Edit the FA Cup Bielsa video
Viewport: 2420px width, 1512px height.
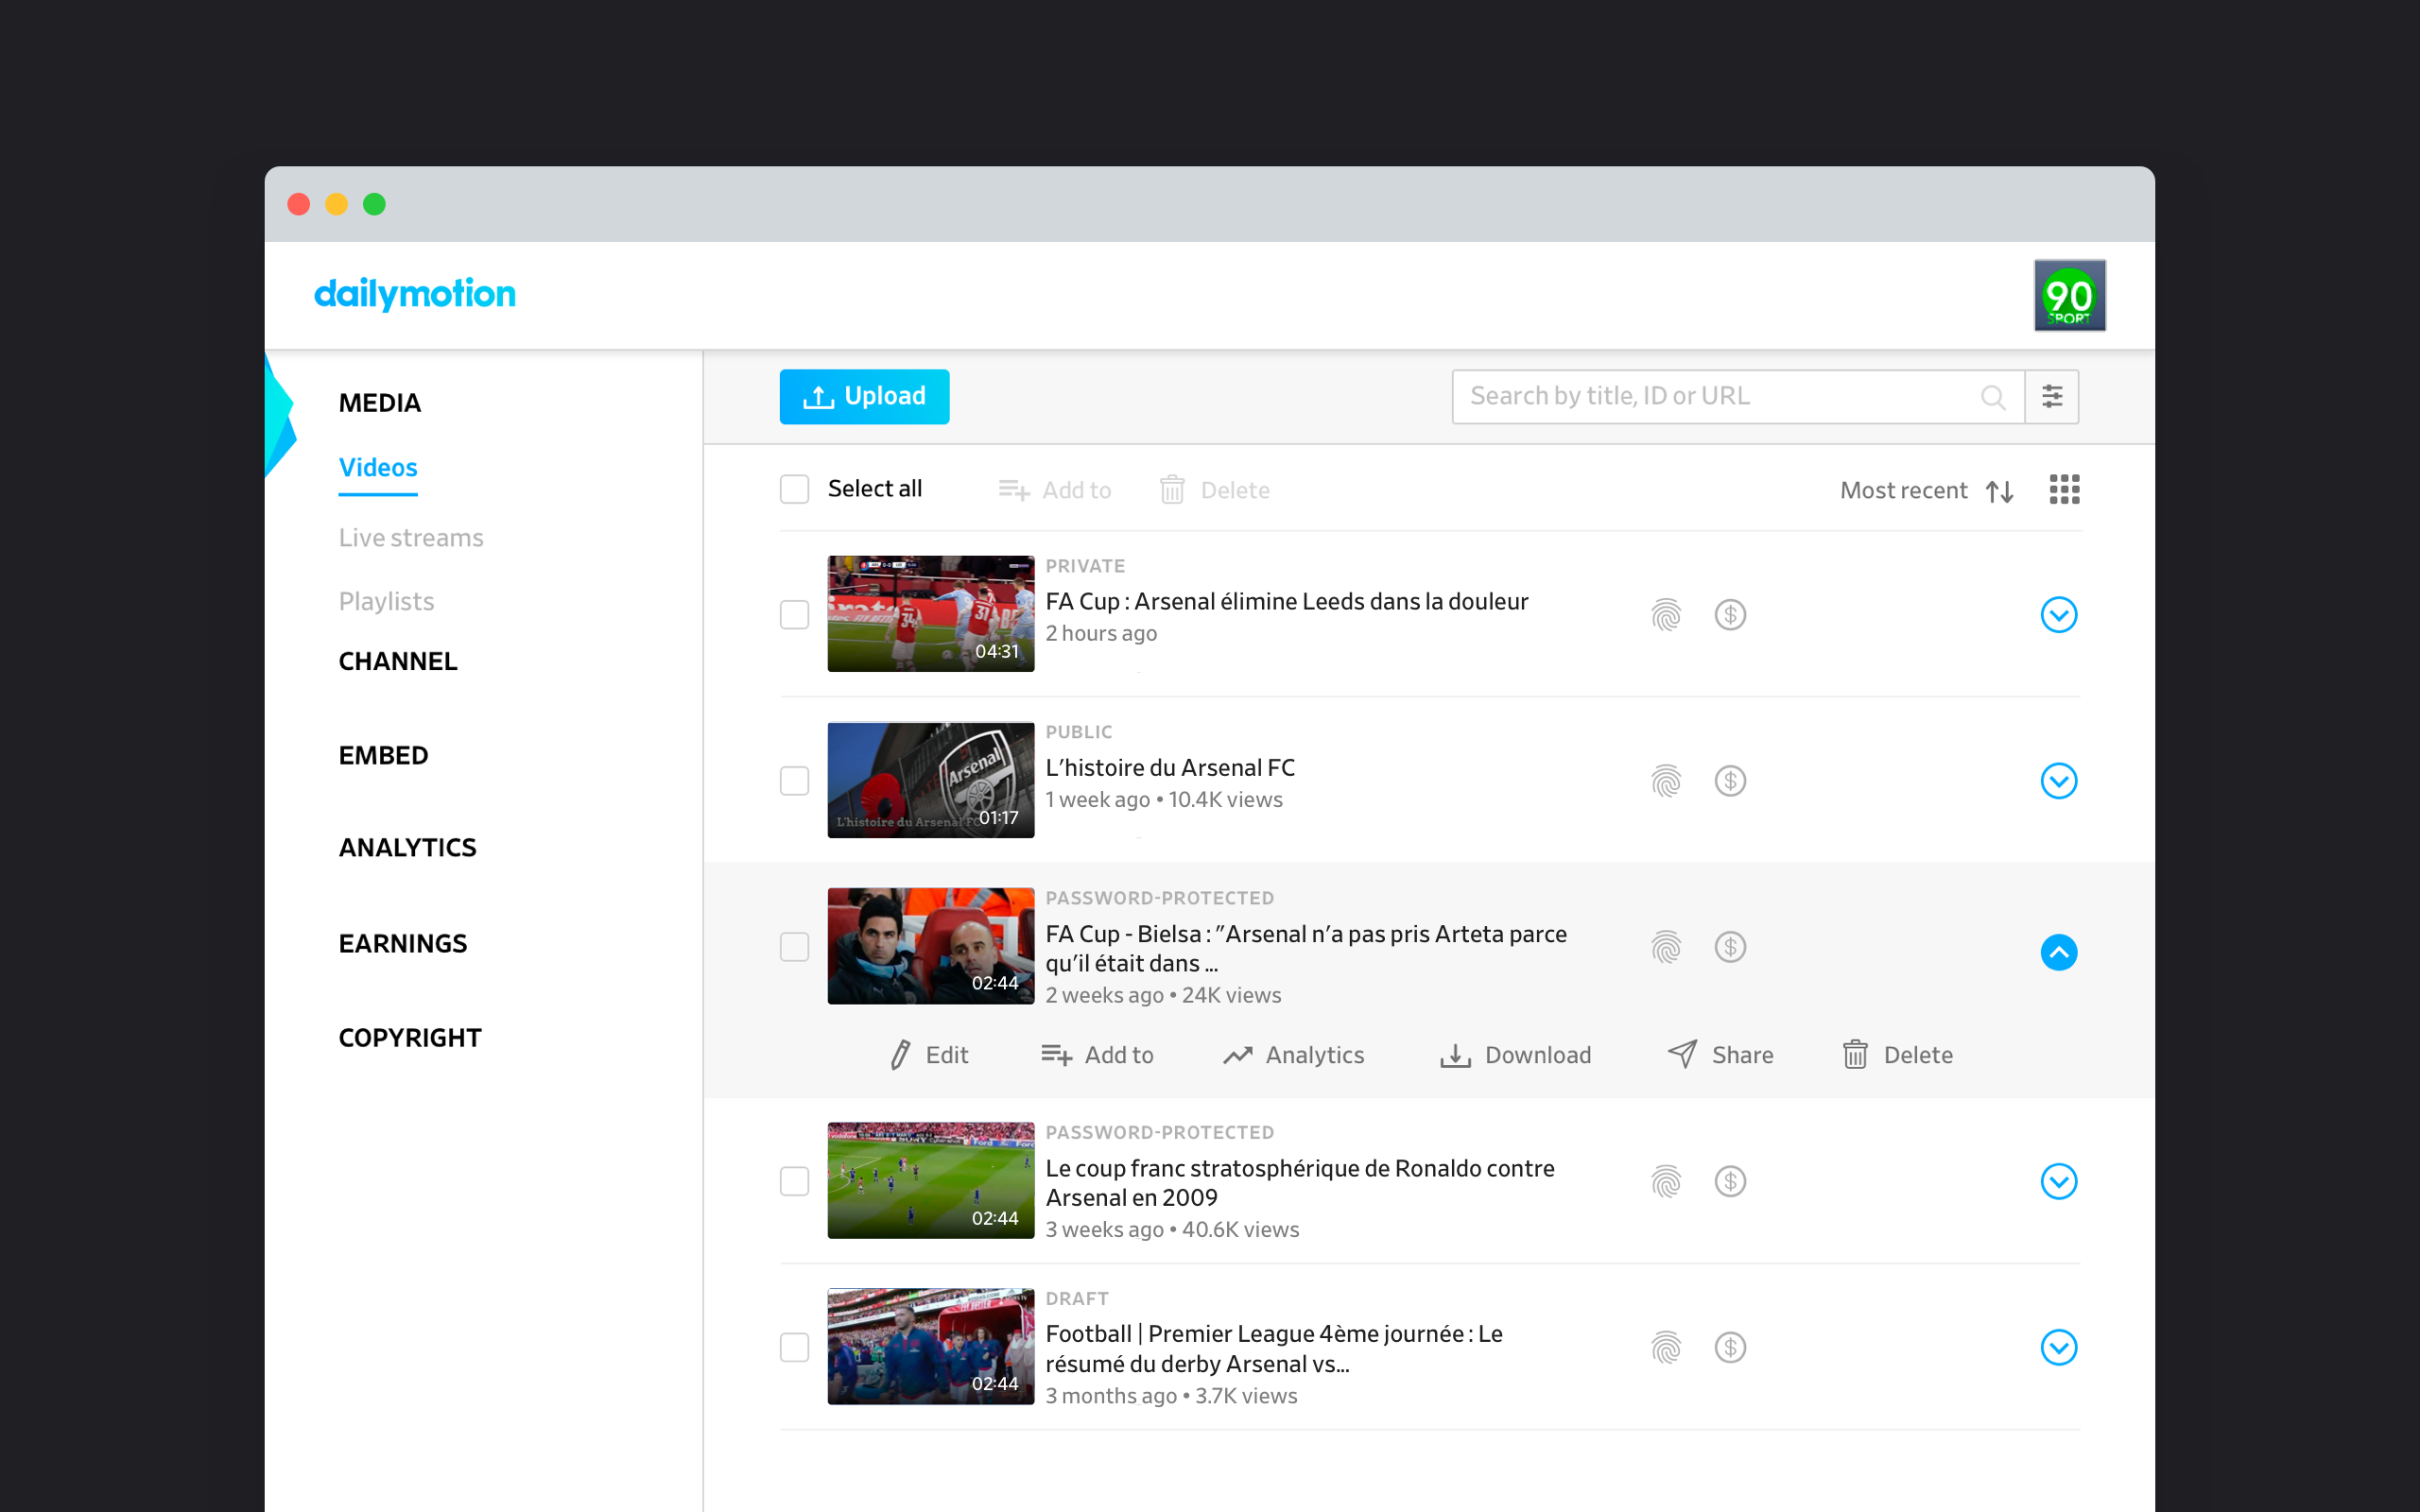(x=928, y=1055)
